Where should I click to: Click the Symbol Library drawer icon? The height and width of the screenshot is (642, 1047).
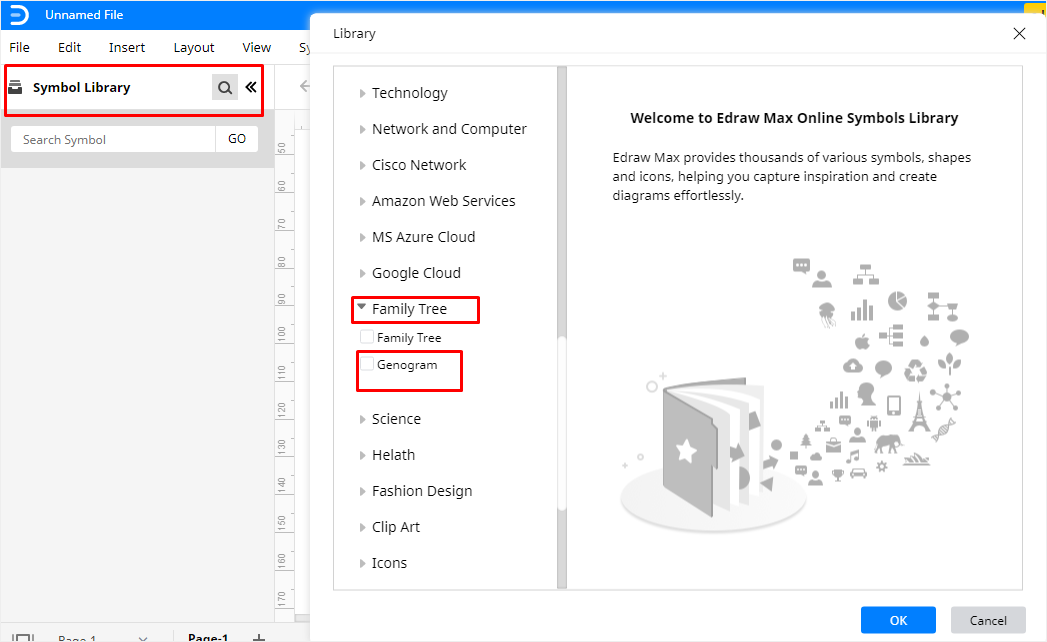tap(15, 88)
